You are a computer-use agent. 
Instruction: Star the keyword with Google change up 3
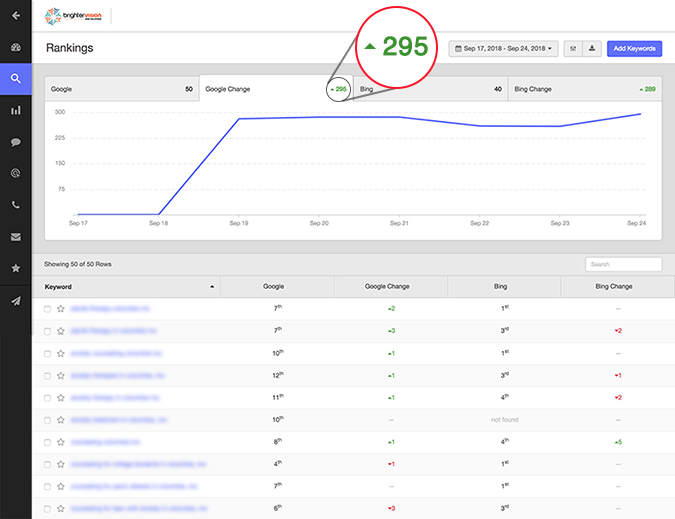pos(61,331)
